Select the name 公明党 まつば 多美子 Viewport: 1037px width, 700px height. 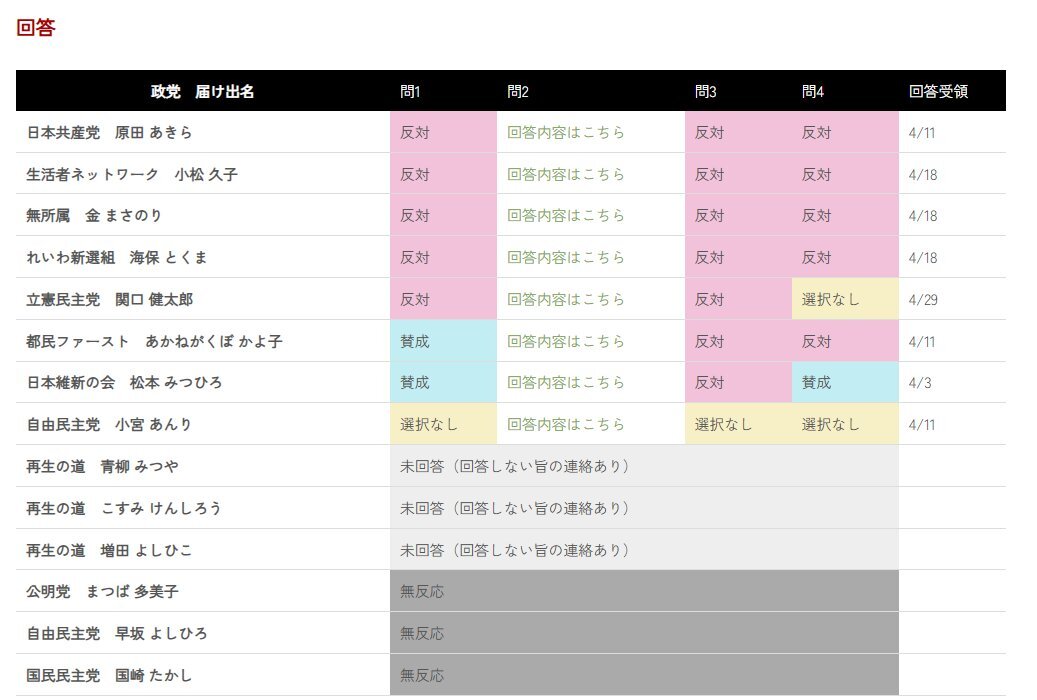click(x=103, y=591)
